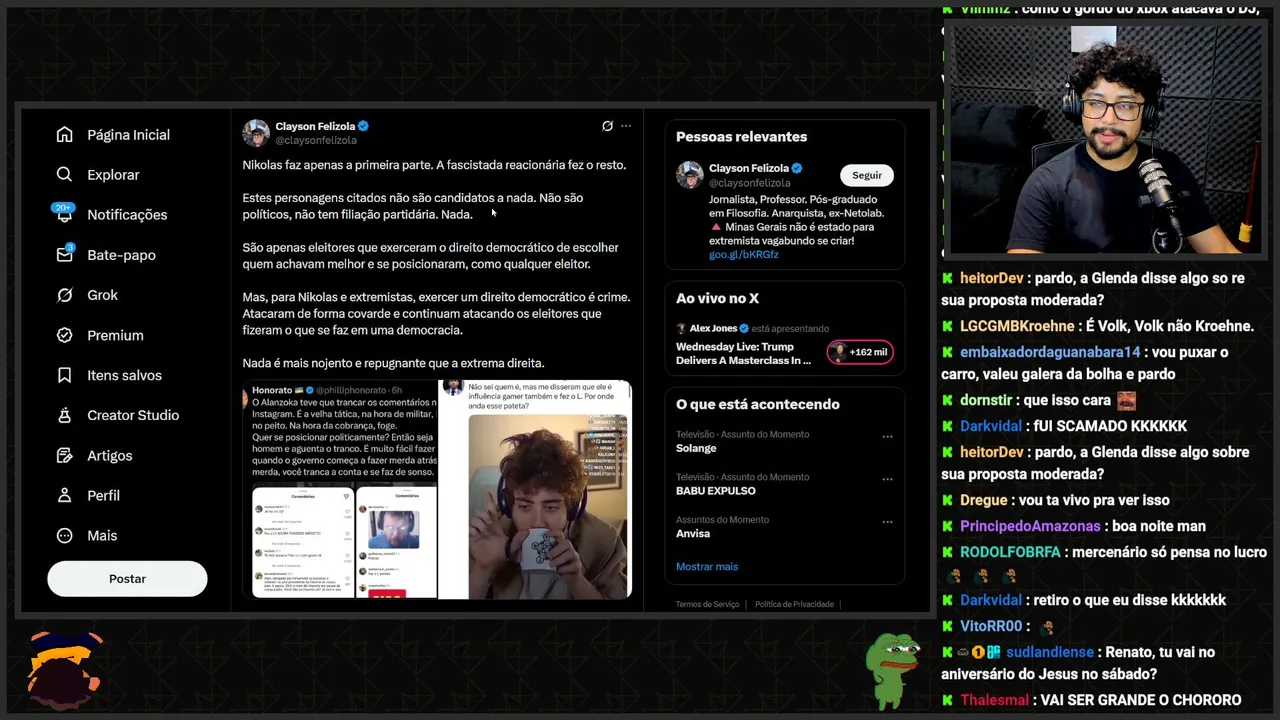Screen dimensions: 1280x720
Task: Select the Página Inicial menu label
Action: [128, 135]
